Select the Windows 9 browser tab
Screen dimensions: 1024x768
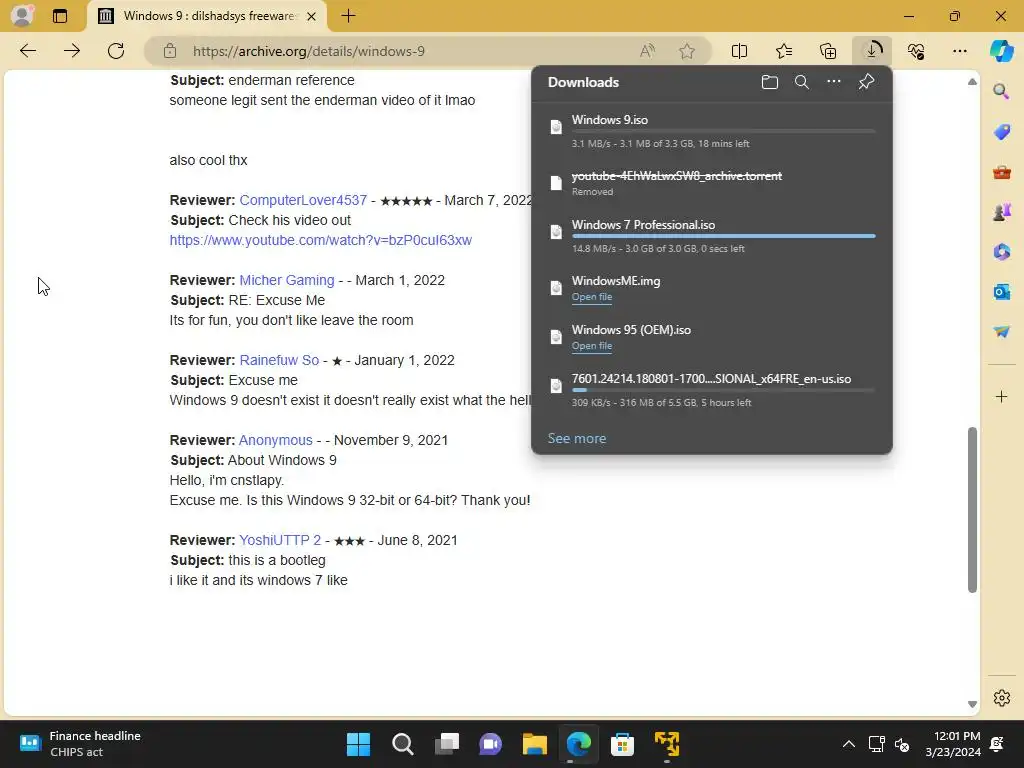(x=207, y=16)
